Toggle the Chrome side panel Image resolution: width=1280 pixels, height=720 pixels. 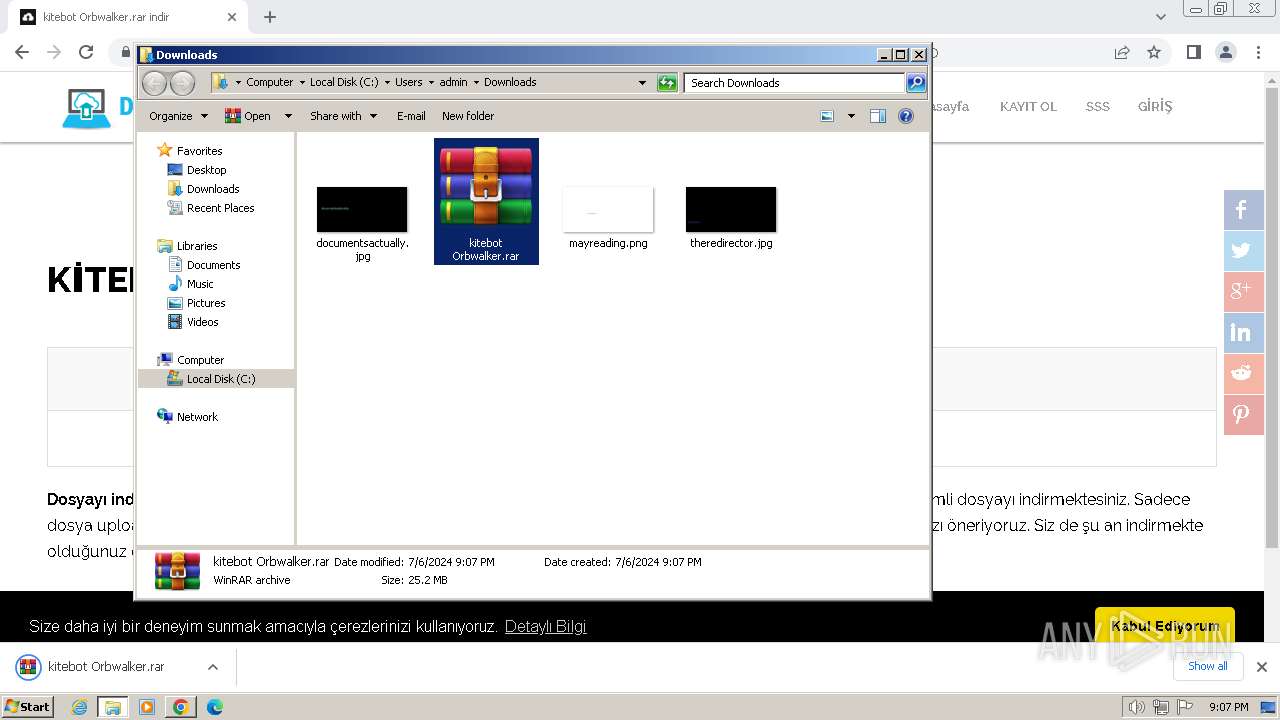point(1193,52)
